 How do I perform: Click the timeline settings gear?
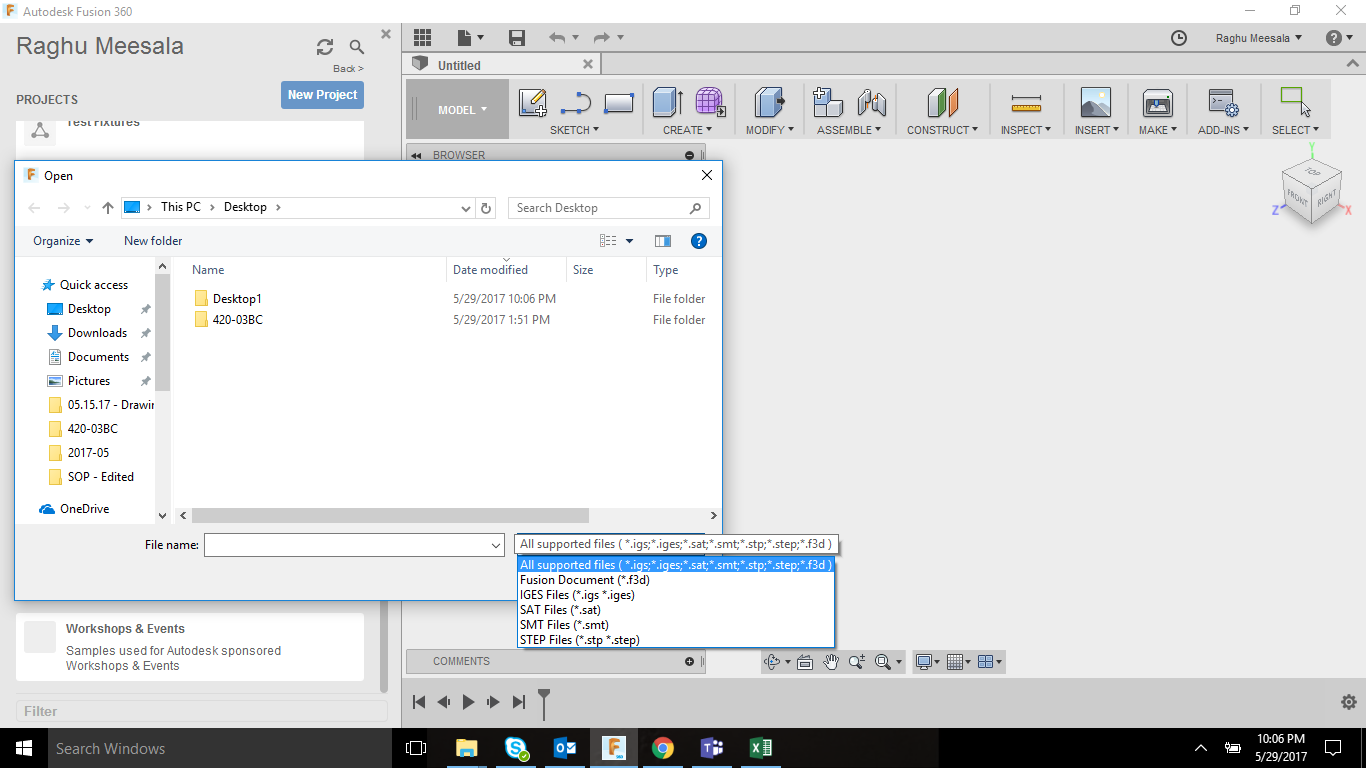(x=1349, y=702)
